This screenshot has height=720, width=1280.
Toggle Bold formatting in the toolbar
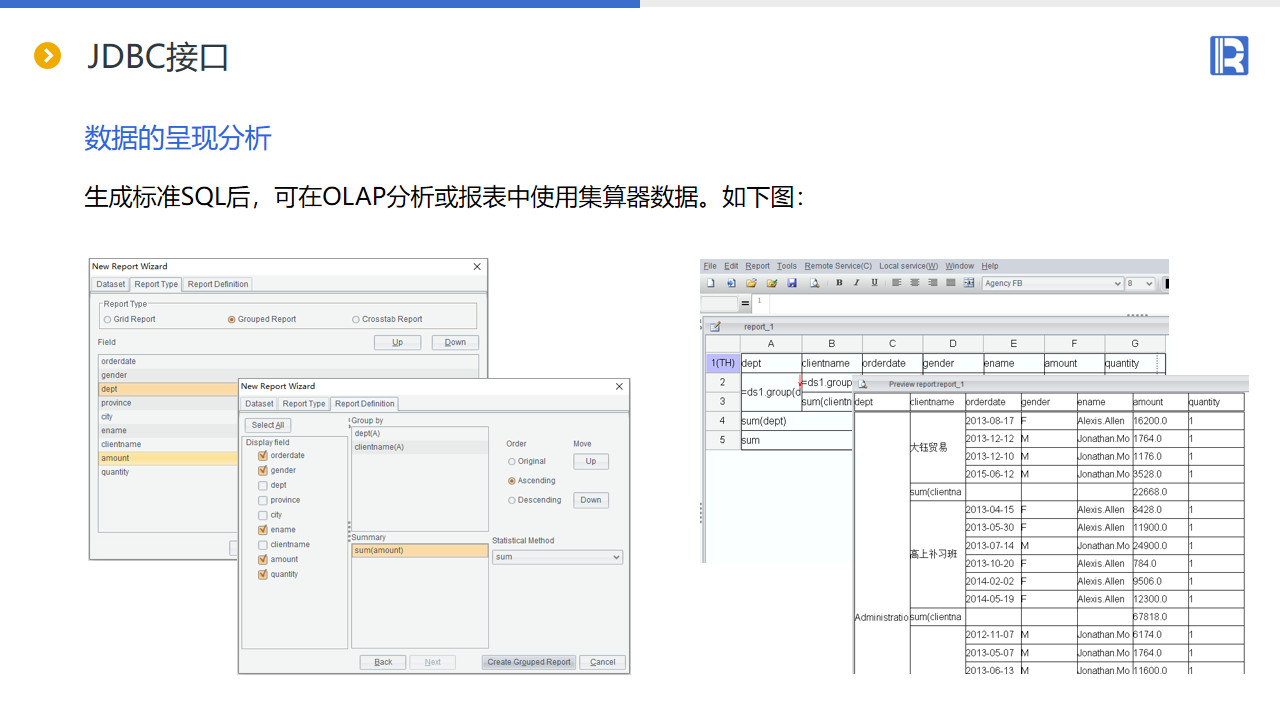[x=839, y=283]
